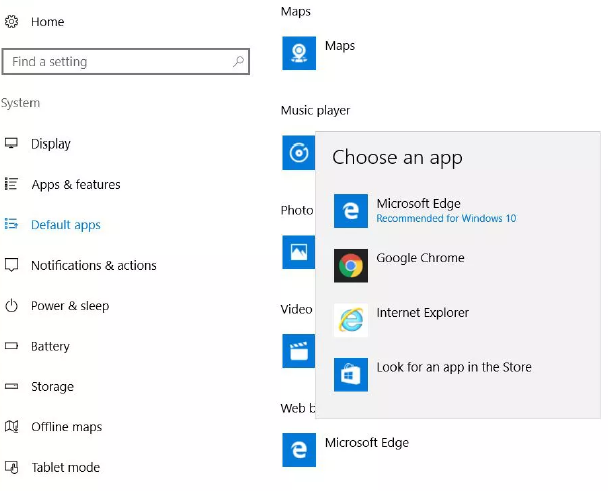Click the Find a setting search box
608x491 pixels.
click(118, 61)
